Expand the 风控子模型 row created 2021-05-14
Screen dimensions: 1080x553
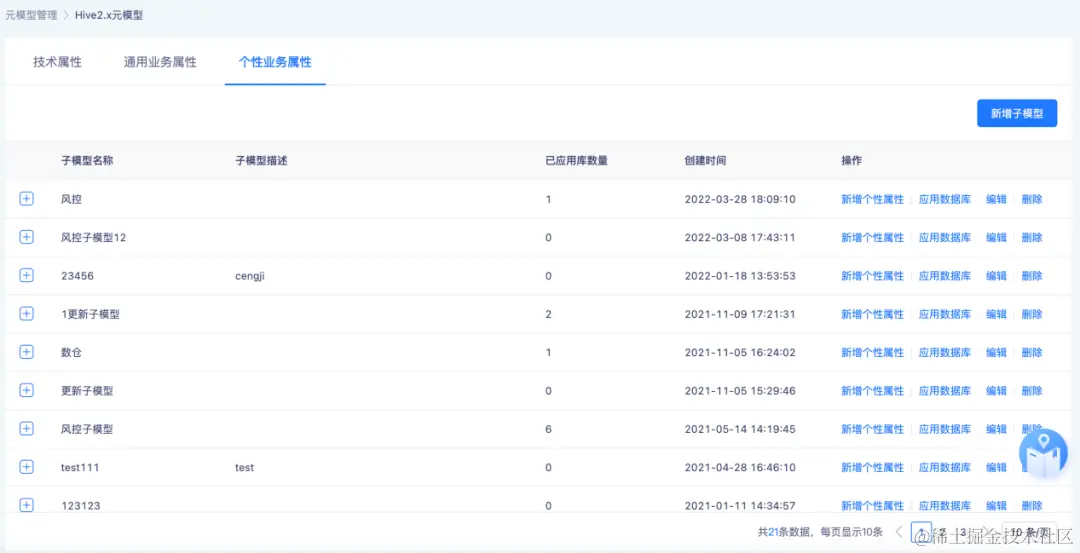coord(26,428)
